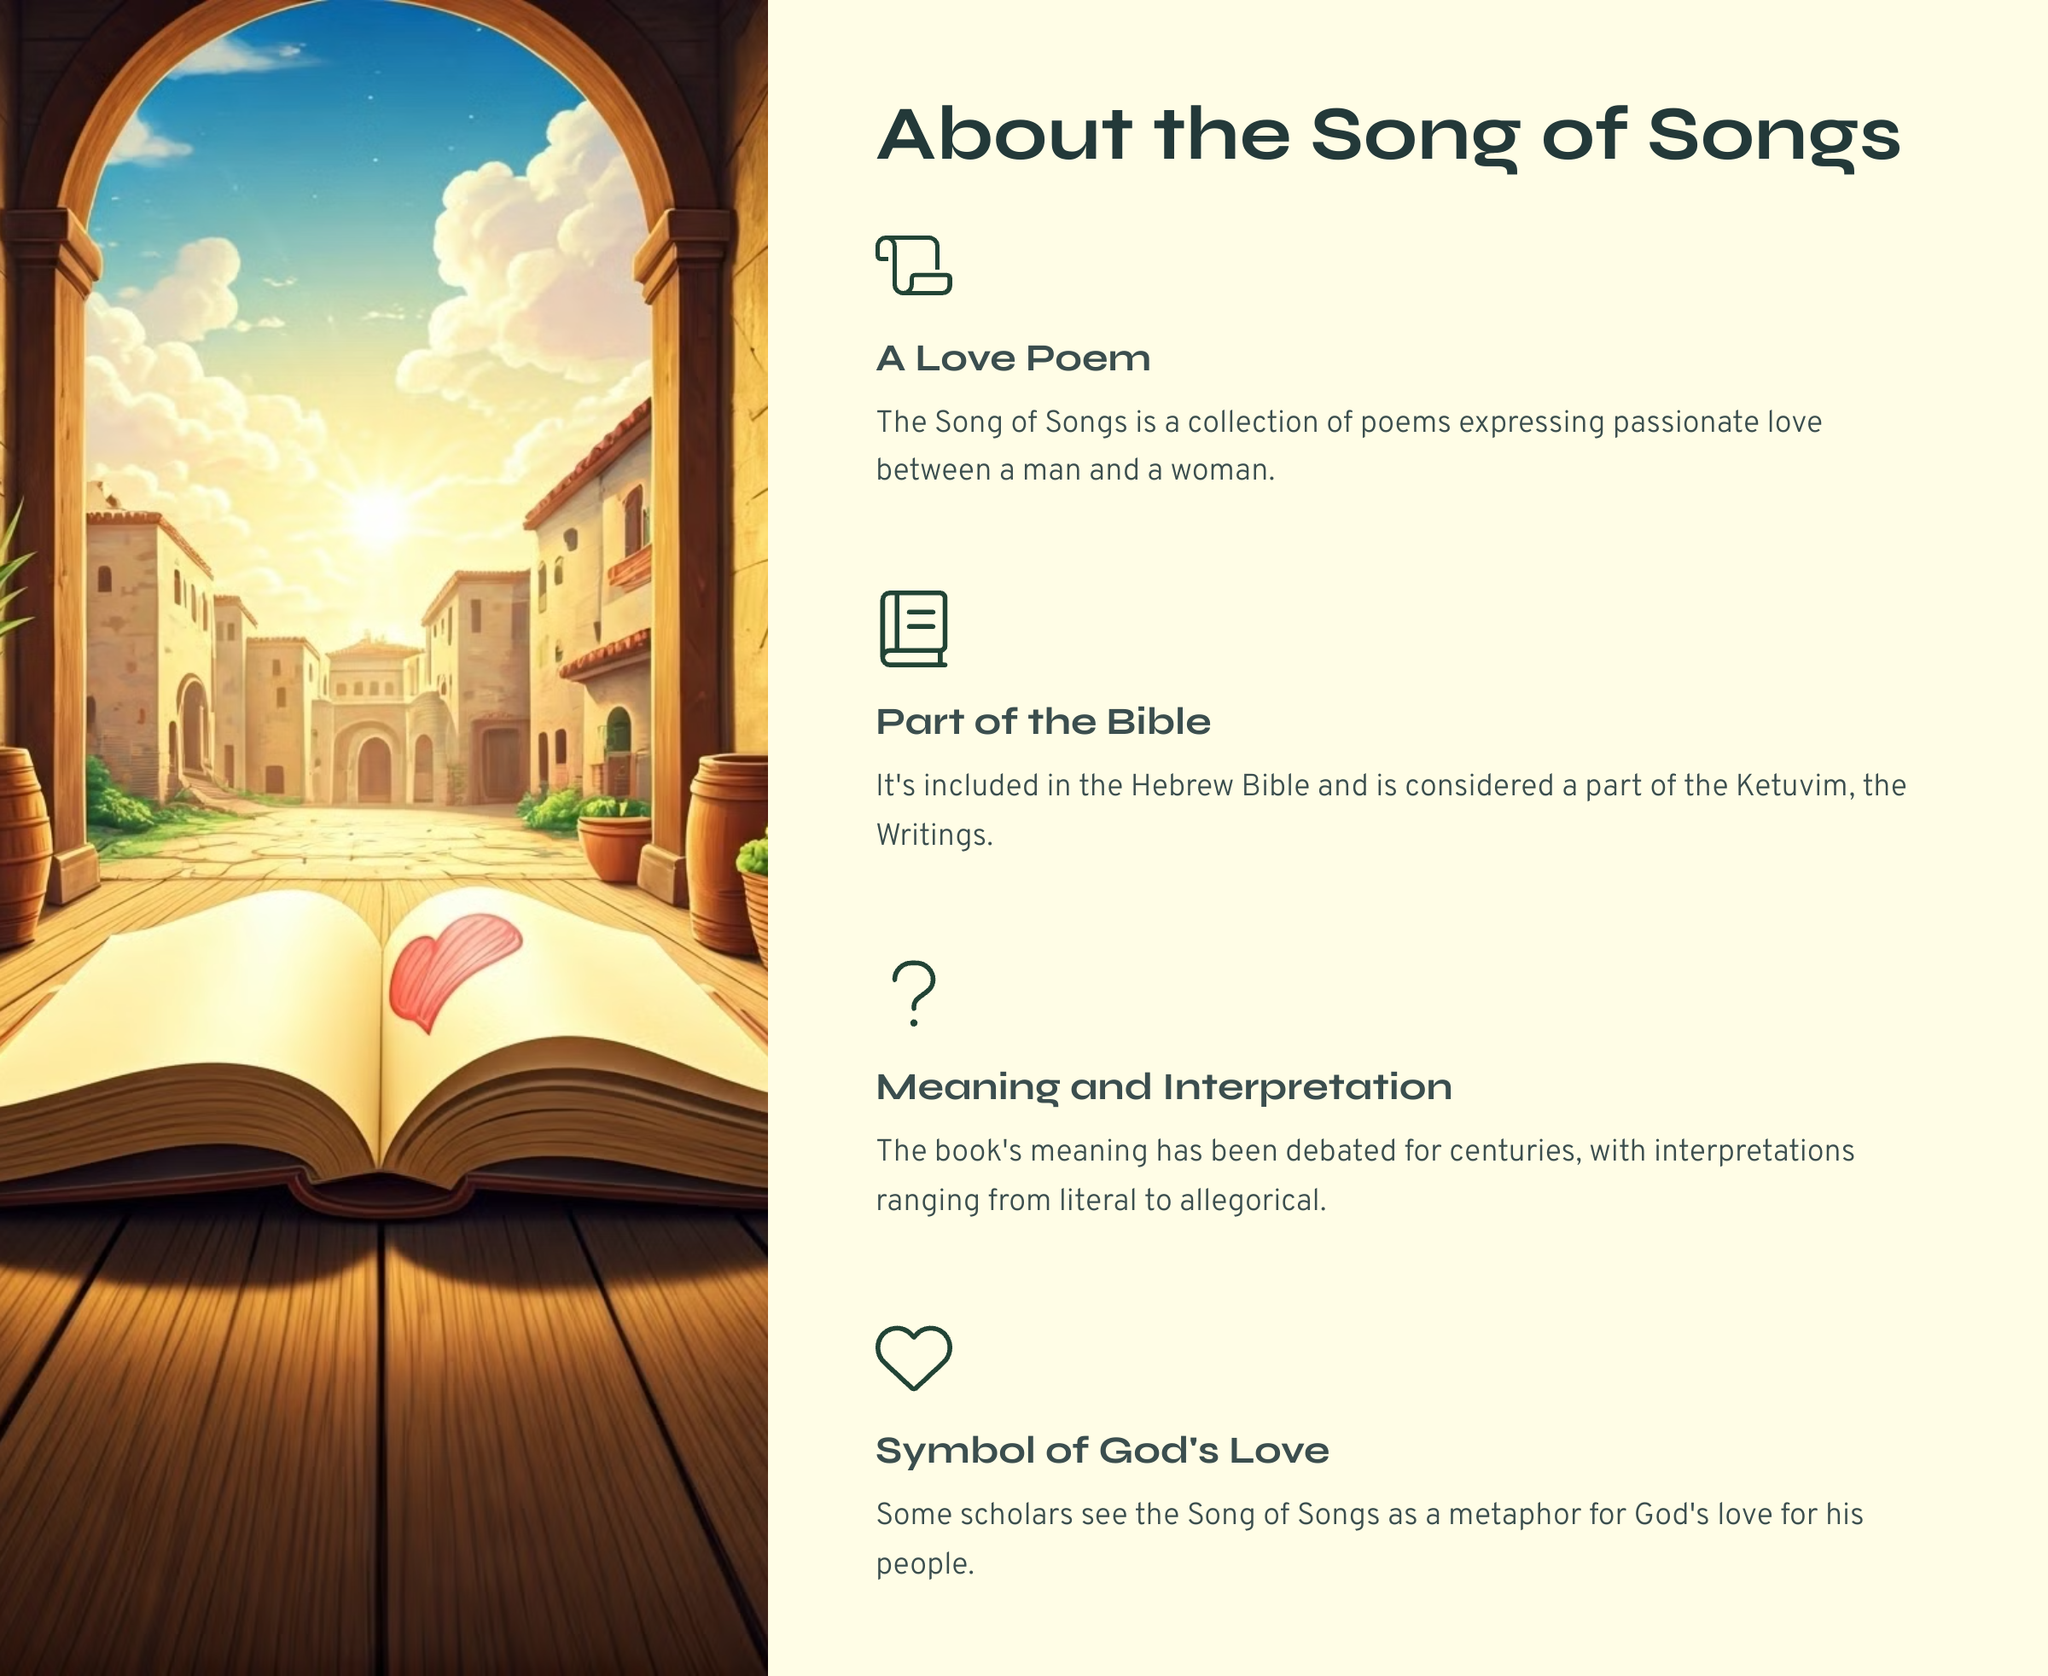Select the 'Symbol of God's Love' heading
The width and height of the screenshot is (2048, 1676).
(x=1102, y=1451)
